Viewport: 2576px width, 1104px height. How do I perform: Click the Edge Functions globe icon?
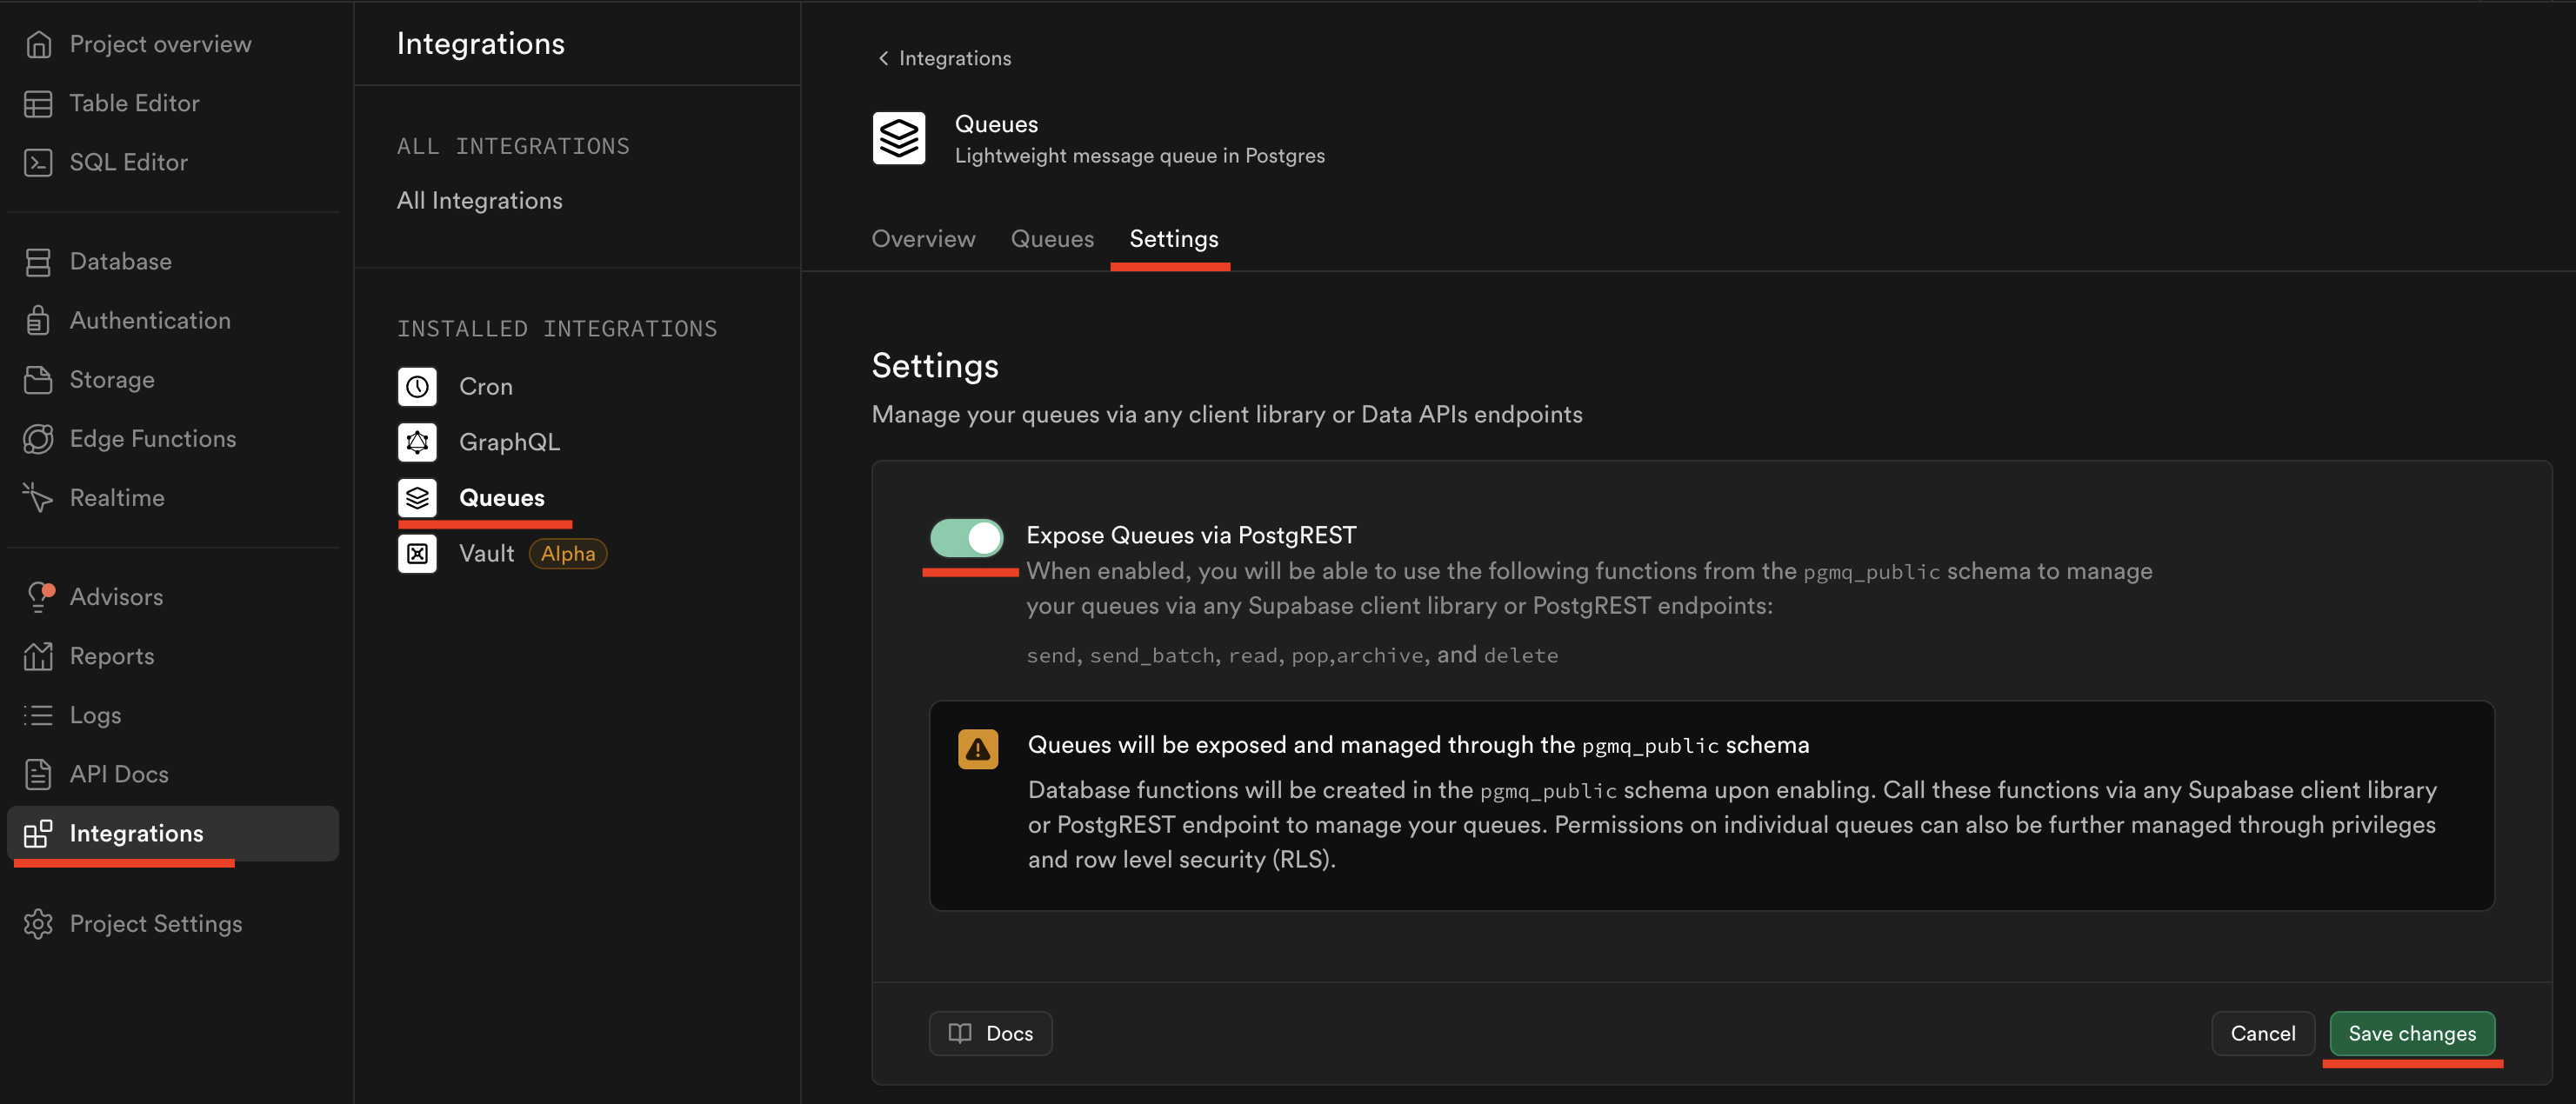38,439
